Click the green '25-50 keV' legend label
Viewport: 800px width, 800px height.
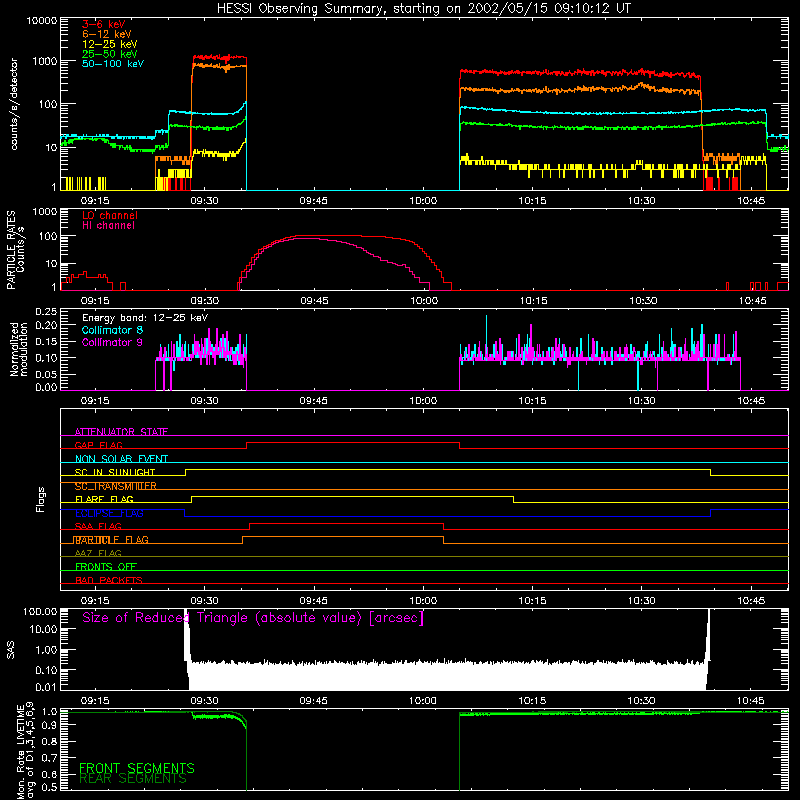coord(110,54)
